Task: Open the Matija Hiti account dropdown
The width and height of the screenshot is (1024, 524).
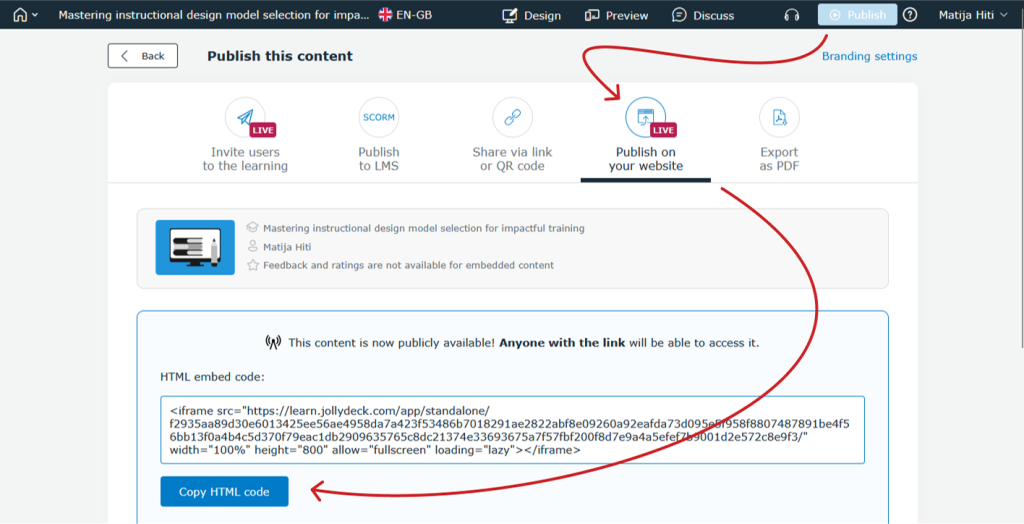Action: click(x=972, y=15)
